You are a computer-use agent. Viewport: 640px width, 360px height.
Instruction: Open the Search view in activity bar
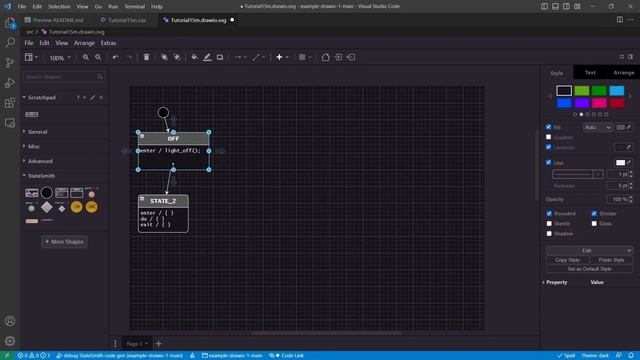coord(10,42)
